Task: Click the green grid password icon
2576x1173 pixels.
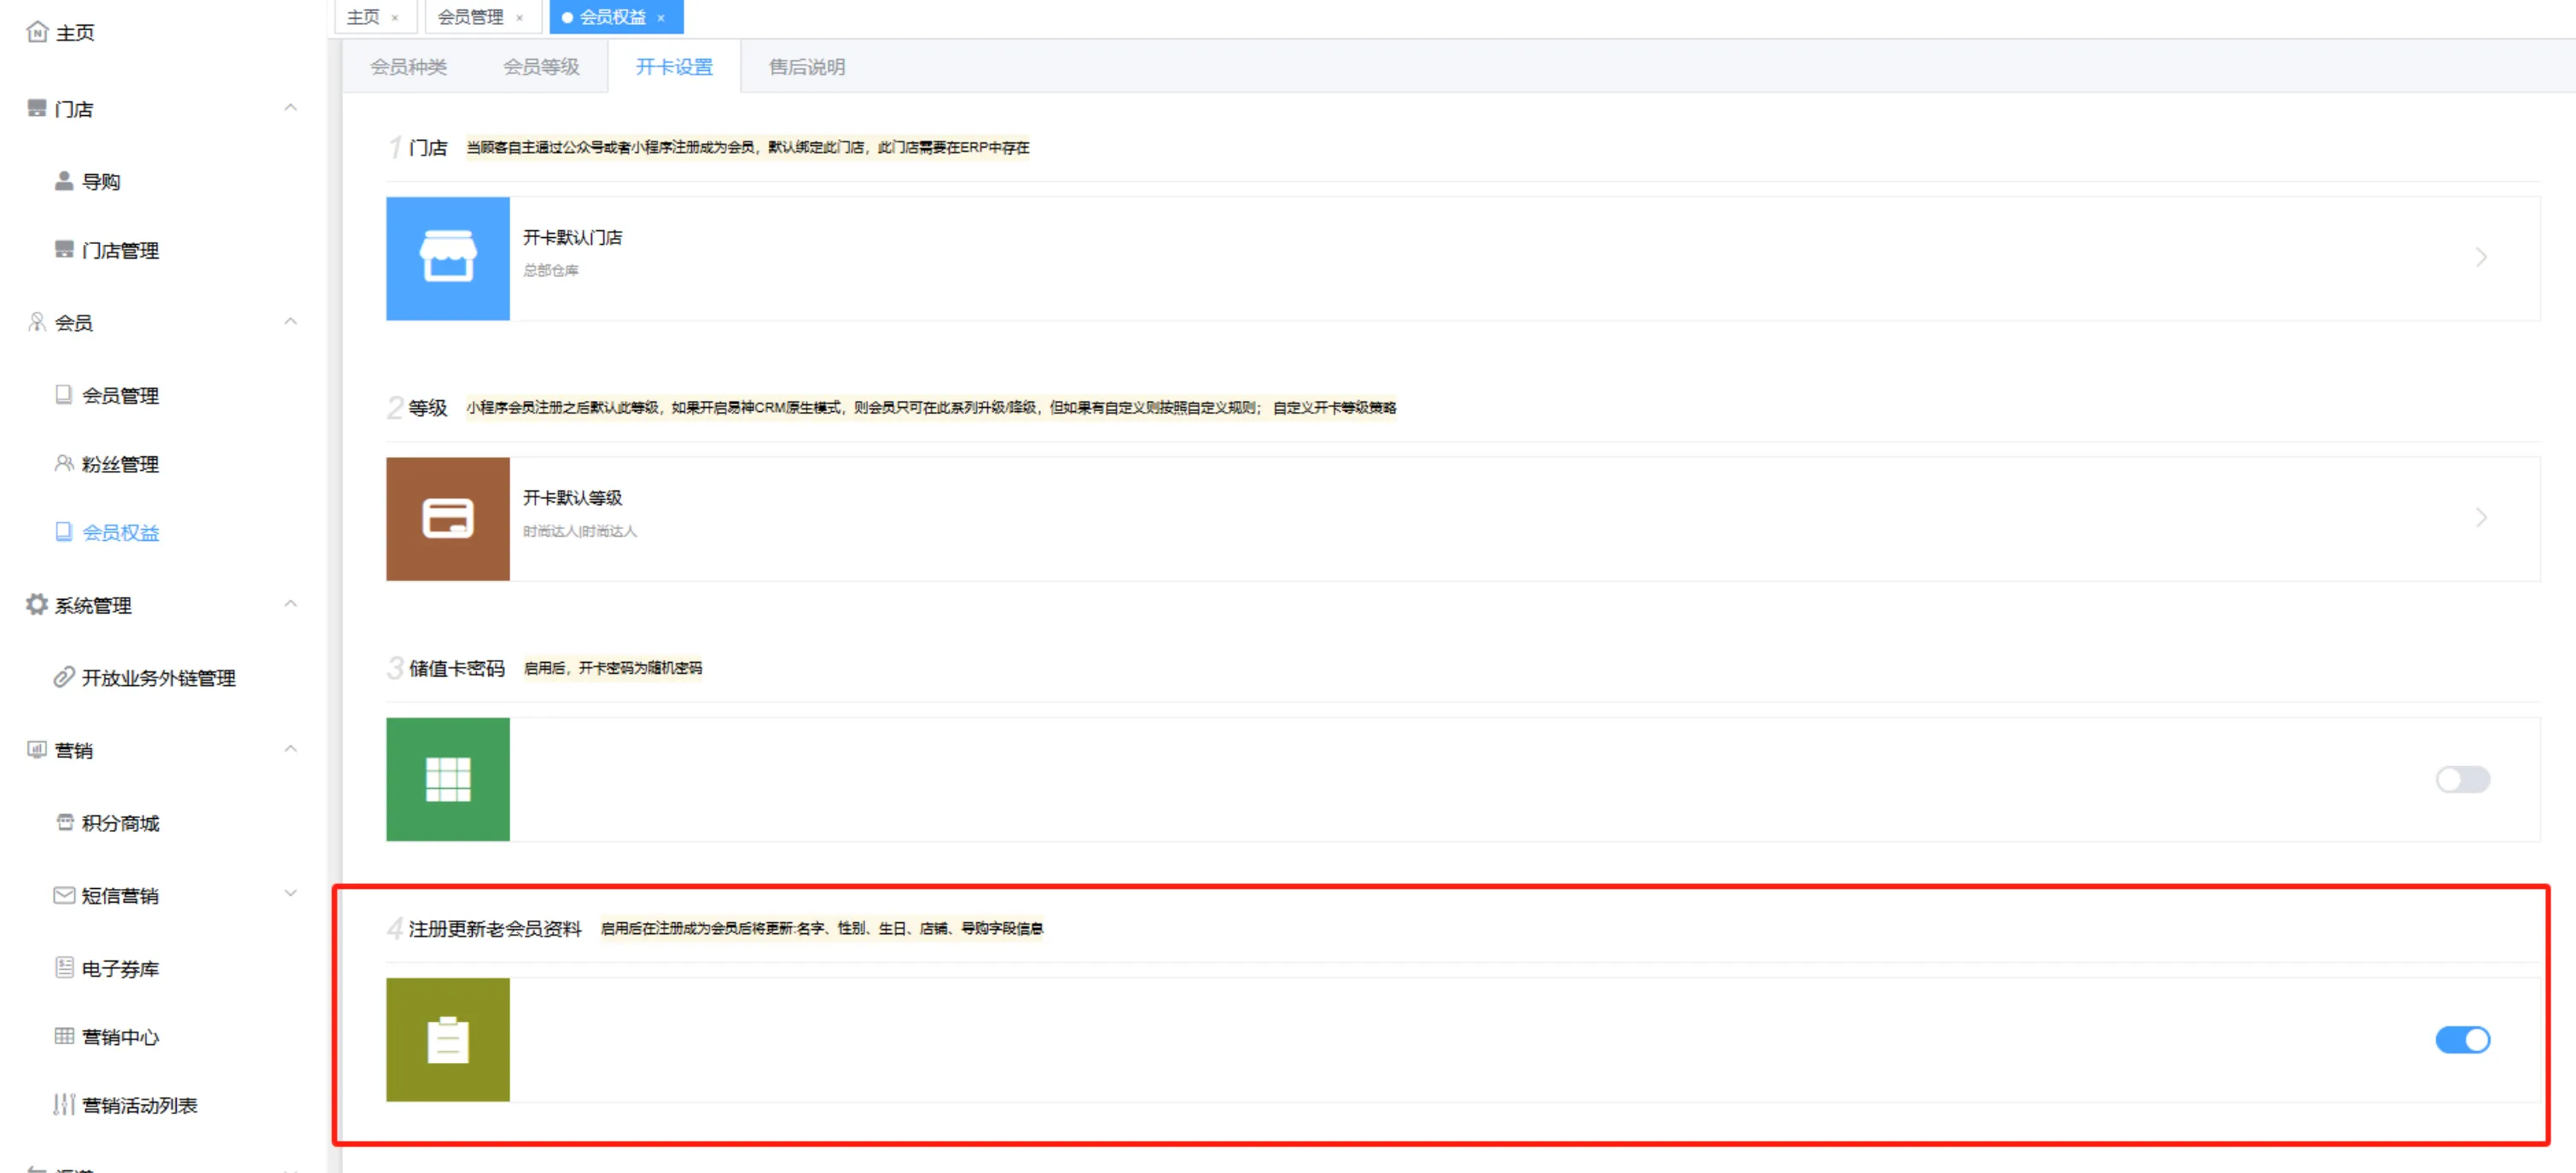Action: click(x=447, y=779)
